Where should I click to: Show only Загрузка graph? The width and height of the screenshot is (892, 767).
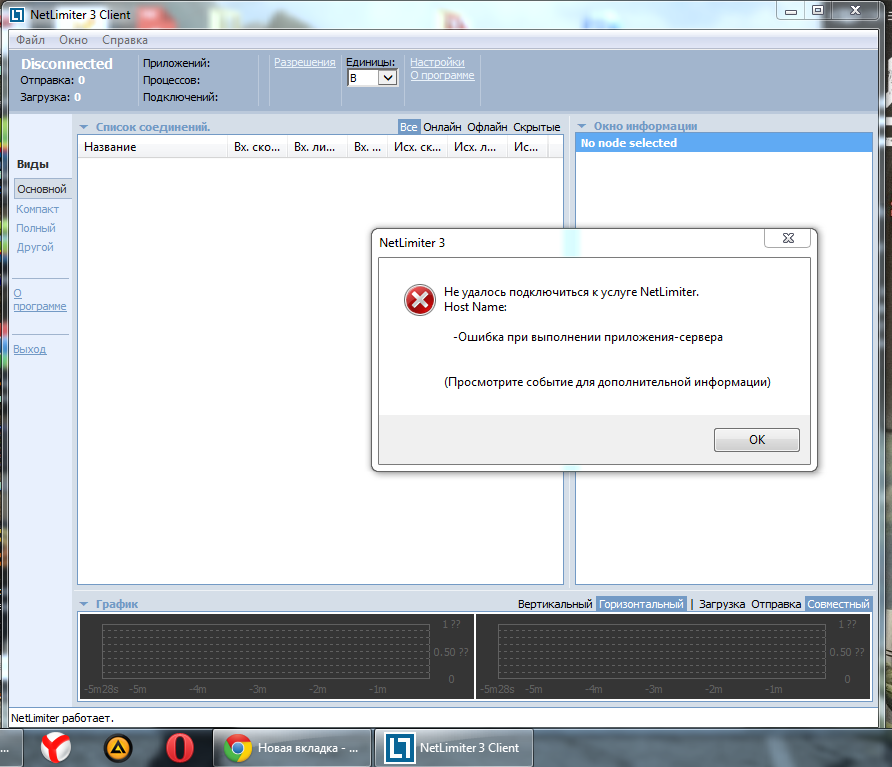point(722,604)
